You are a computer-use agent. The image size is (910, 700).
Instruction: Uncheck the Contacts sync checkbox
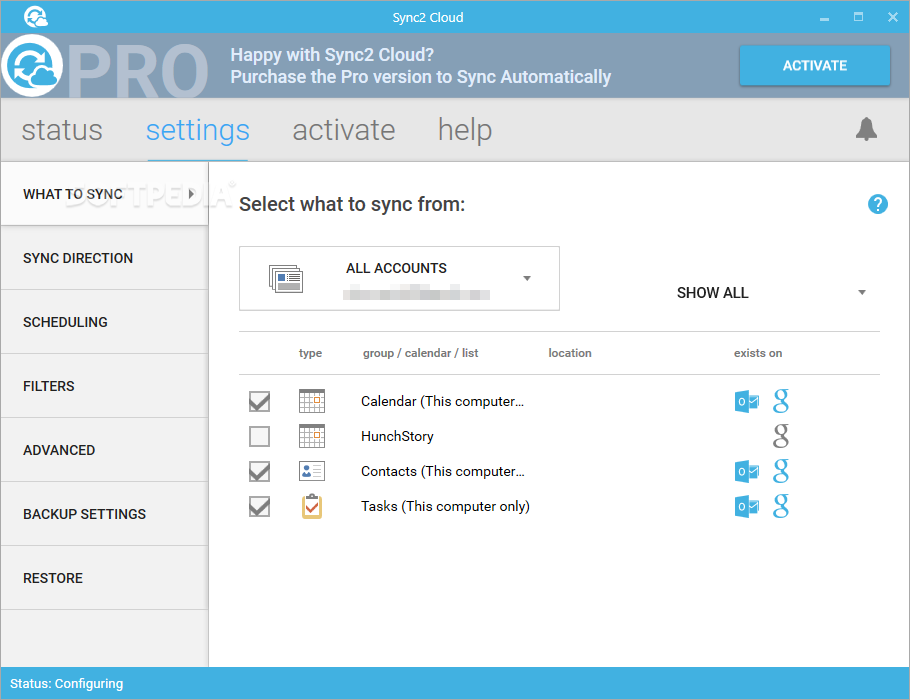point(259,471)
